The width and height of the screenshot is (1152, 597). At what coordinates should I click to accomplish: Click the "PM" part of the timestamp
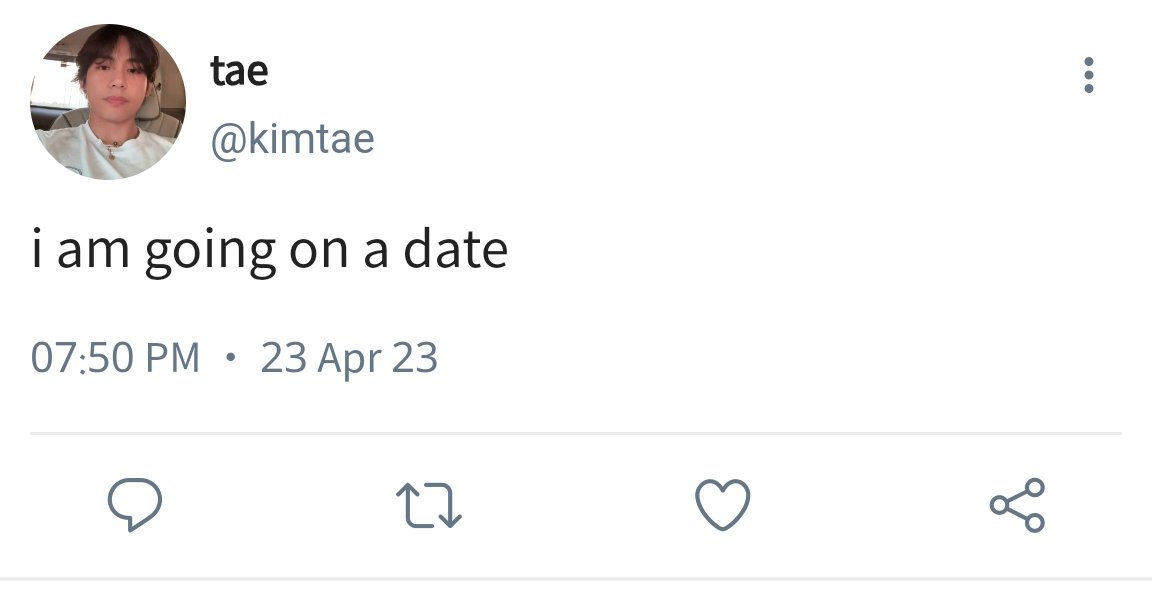tap(173, 358)
